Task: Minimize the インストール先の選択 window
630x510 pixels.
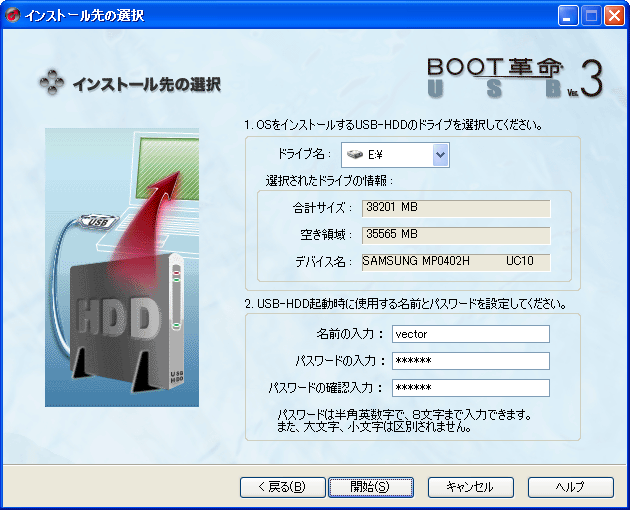Action: tap(568, 16)
